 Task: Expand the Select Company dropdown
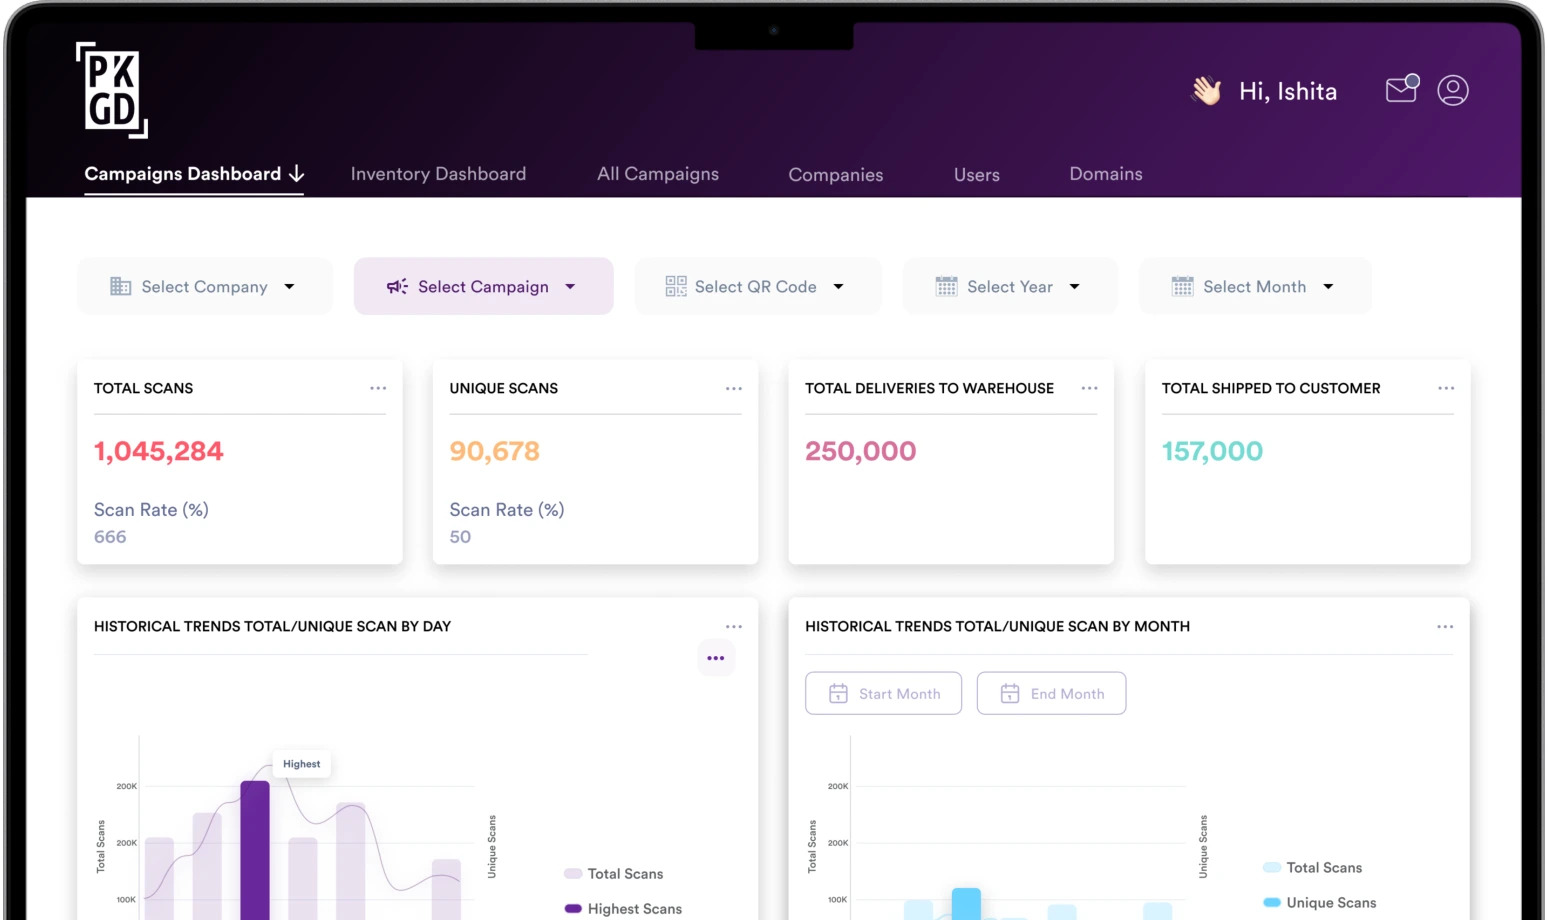(204, 287)
